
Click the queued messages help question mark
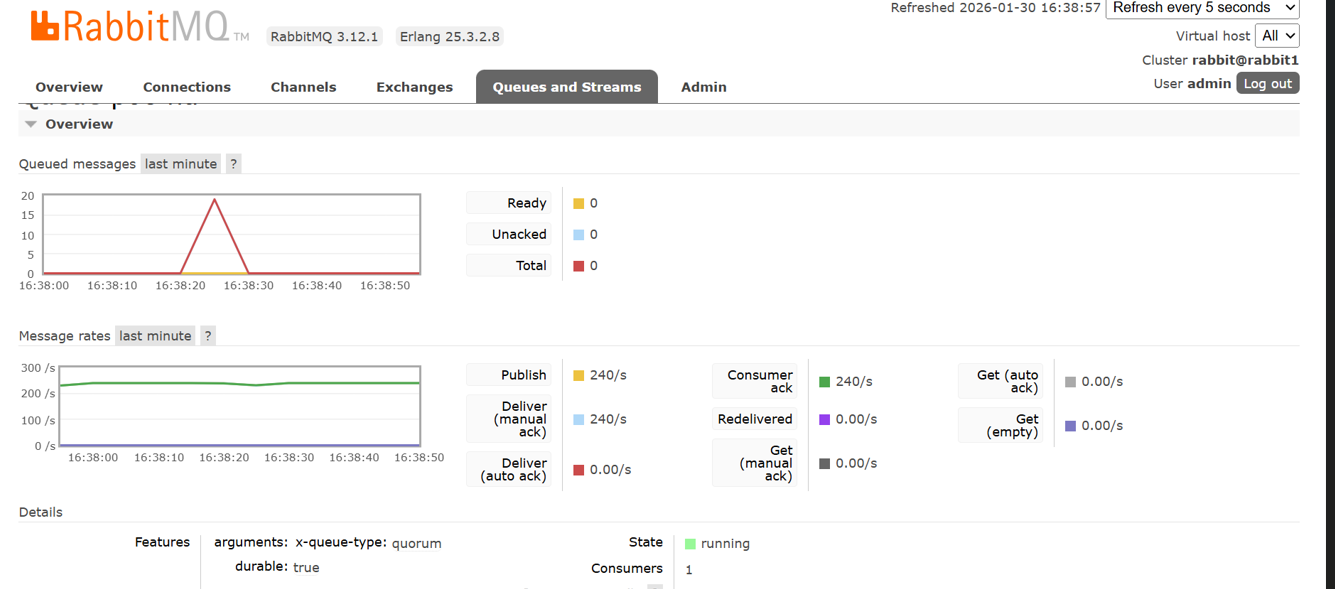[233, 164]
